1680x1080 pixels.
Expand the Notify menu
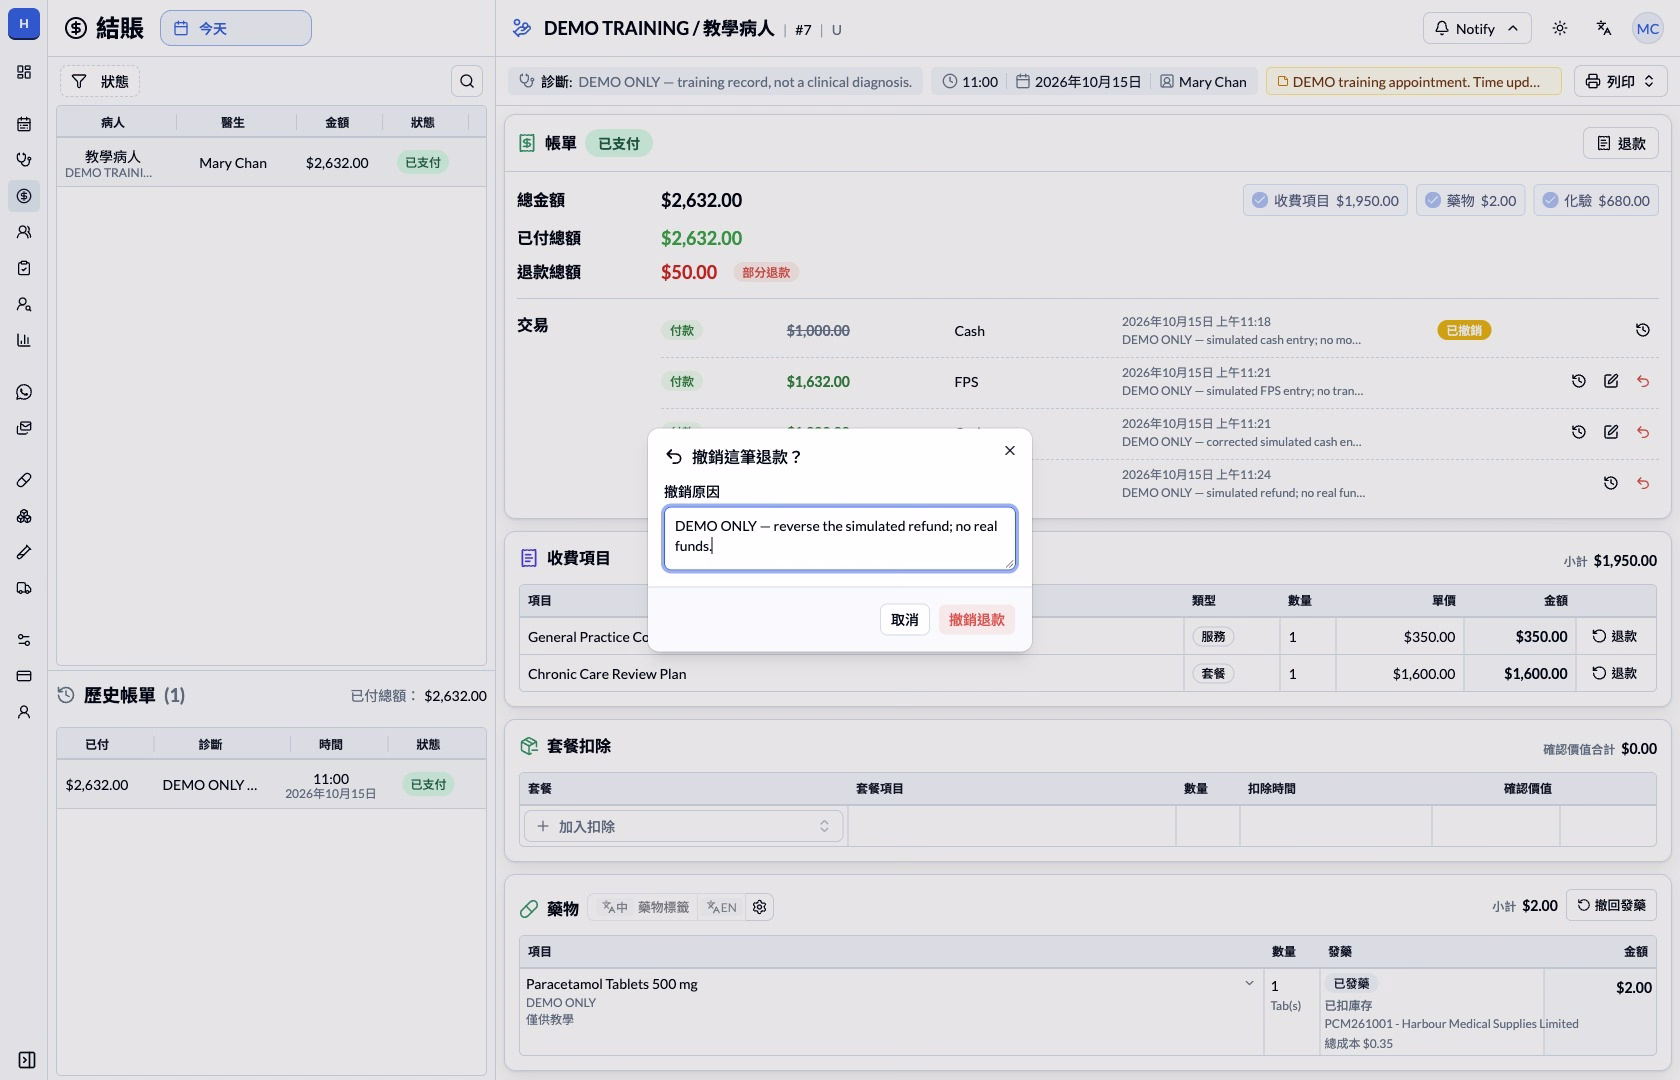point(1476,28)
